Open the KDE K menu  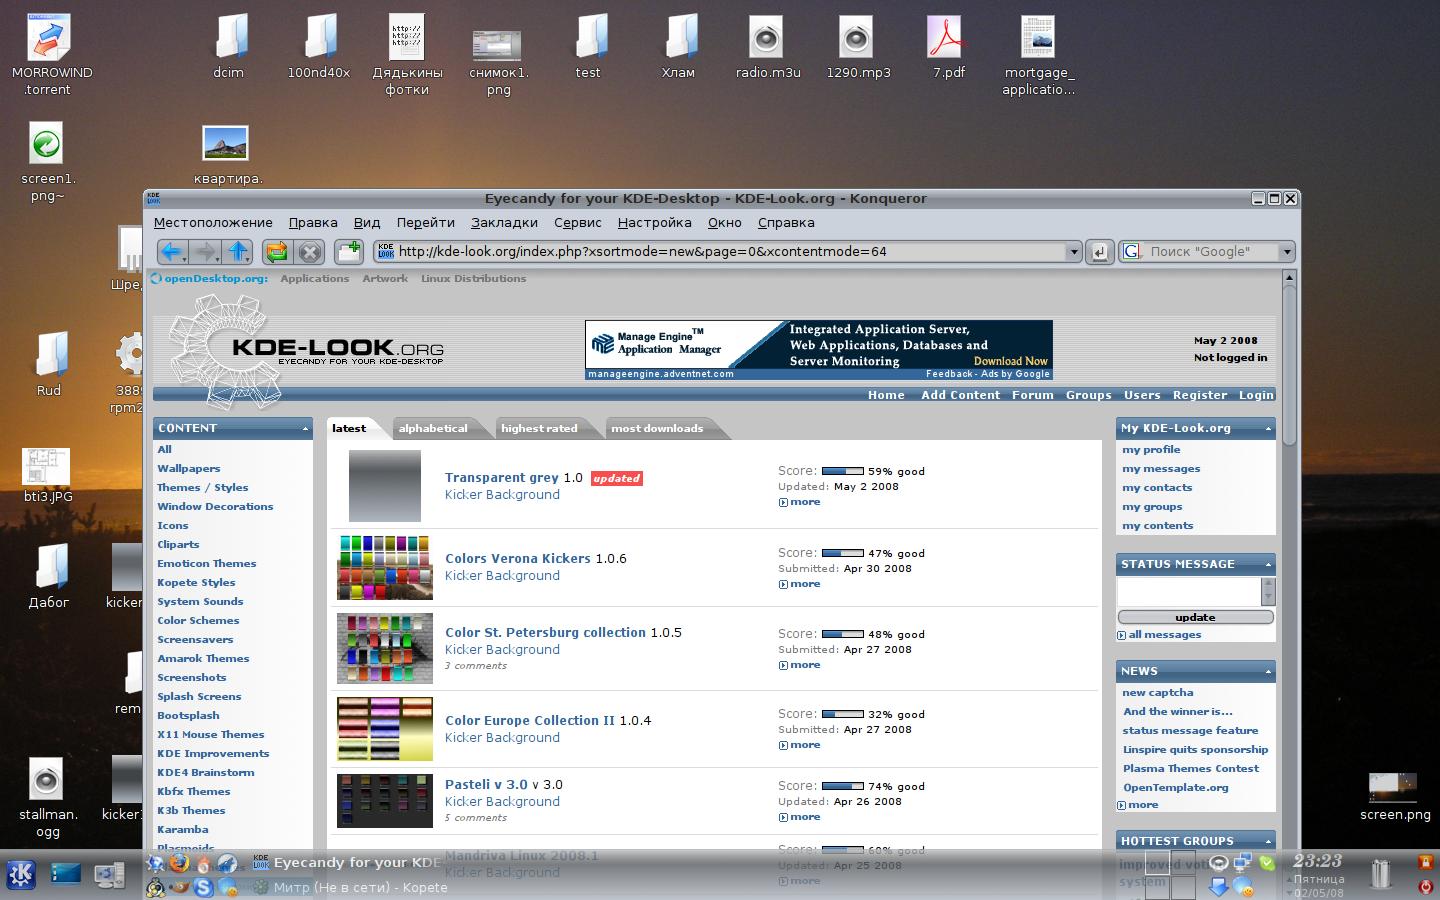(x=21, y=875)
